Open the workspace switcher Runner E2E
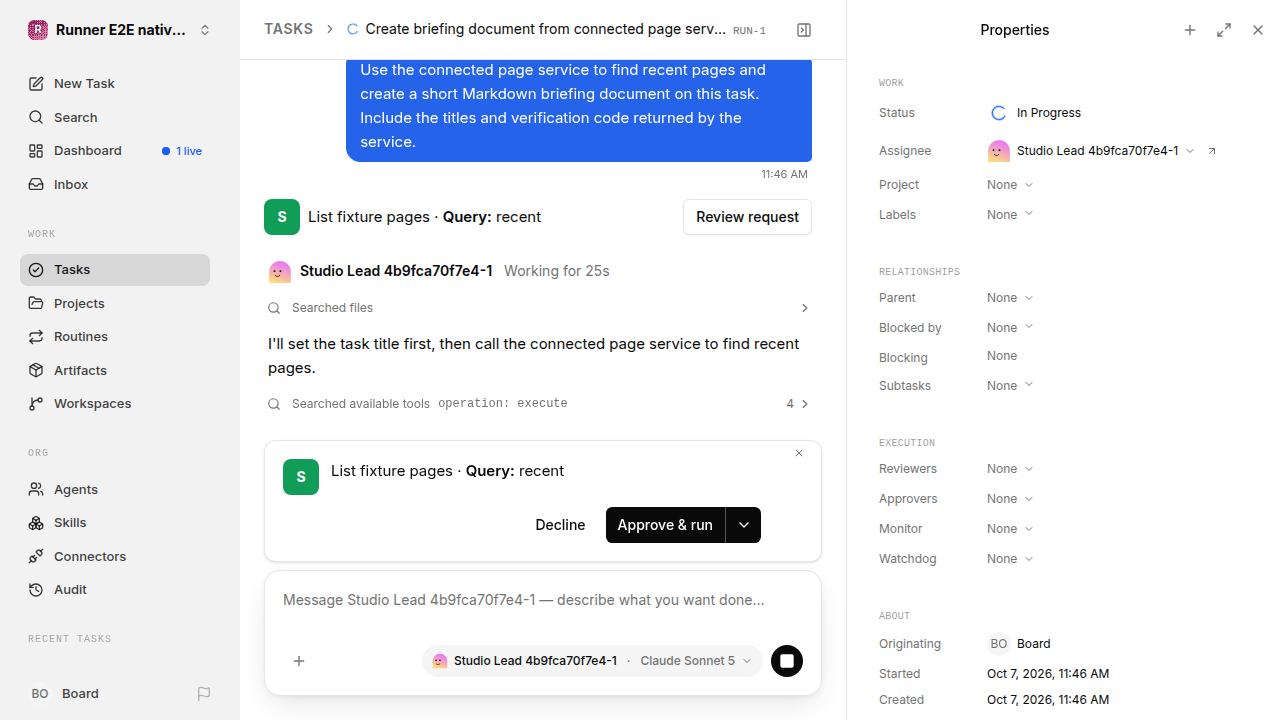Viewport: 1280px width, 720px height. [x=120, y=30]
